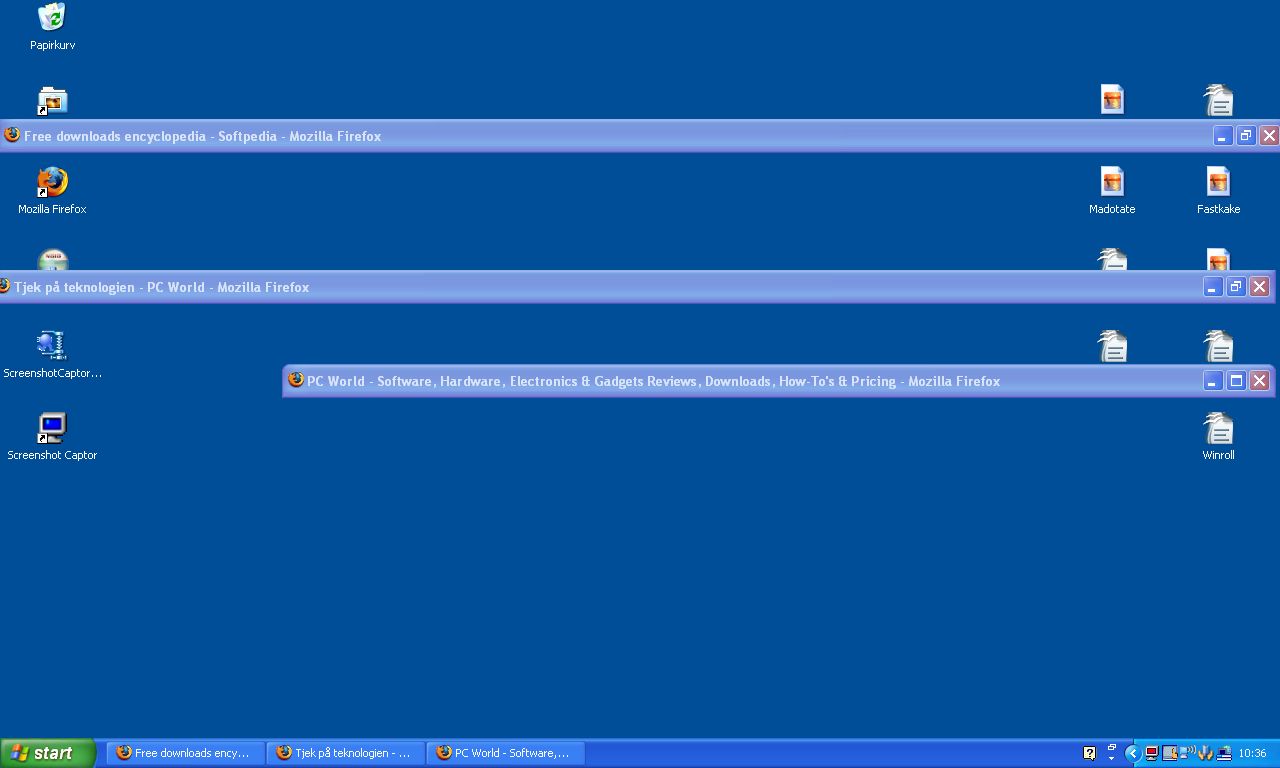Select the Fastkake desktop file icon
The width and height of the screenshot is (1280, 768).
1218,190
